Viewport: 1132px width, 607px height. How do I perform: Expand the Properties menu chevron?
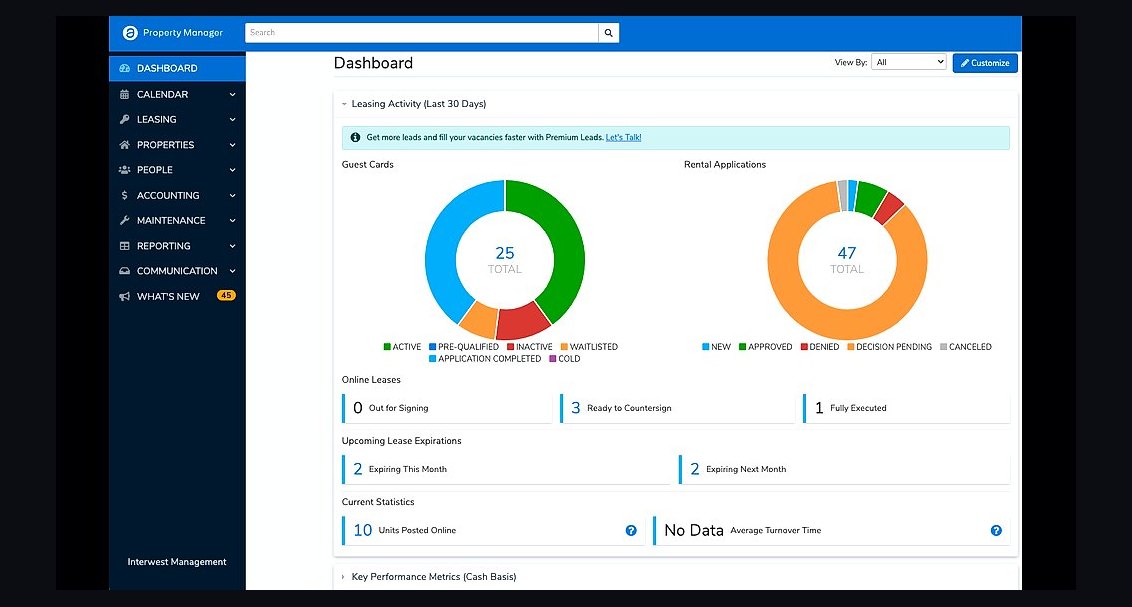coord(232,145)
